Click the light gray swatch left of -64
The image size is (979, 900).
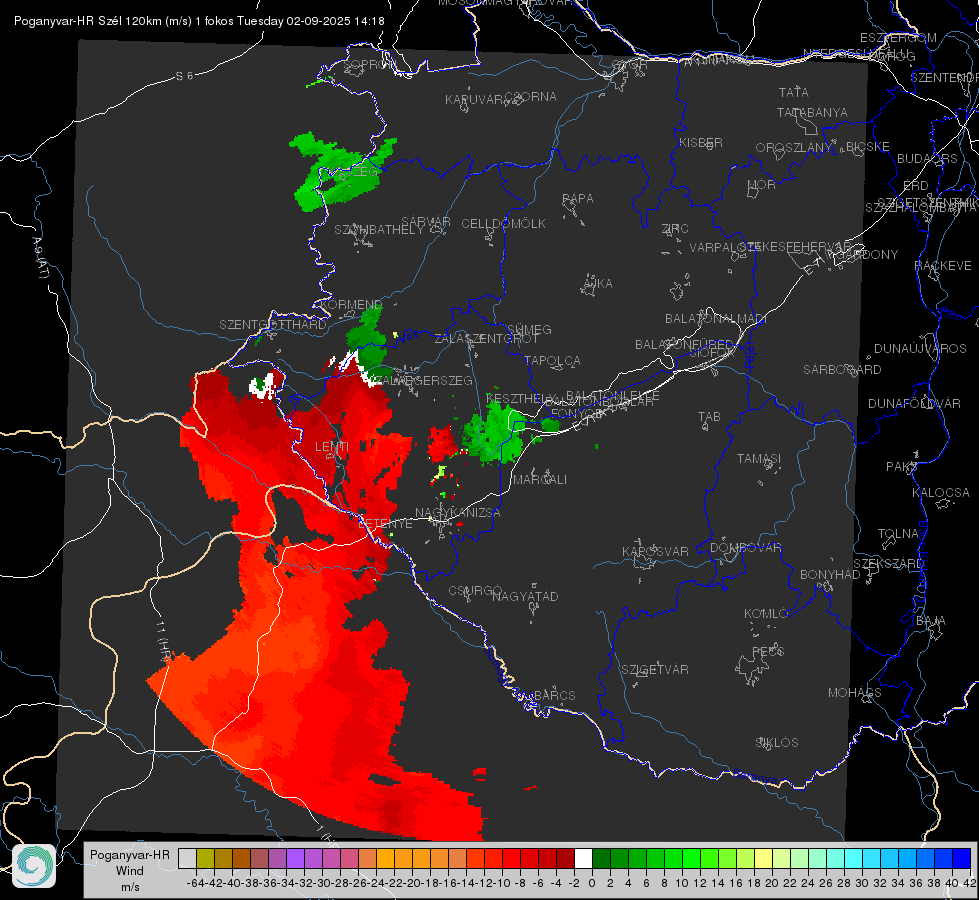coord(187,858)
